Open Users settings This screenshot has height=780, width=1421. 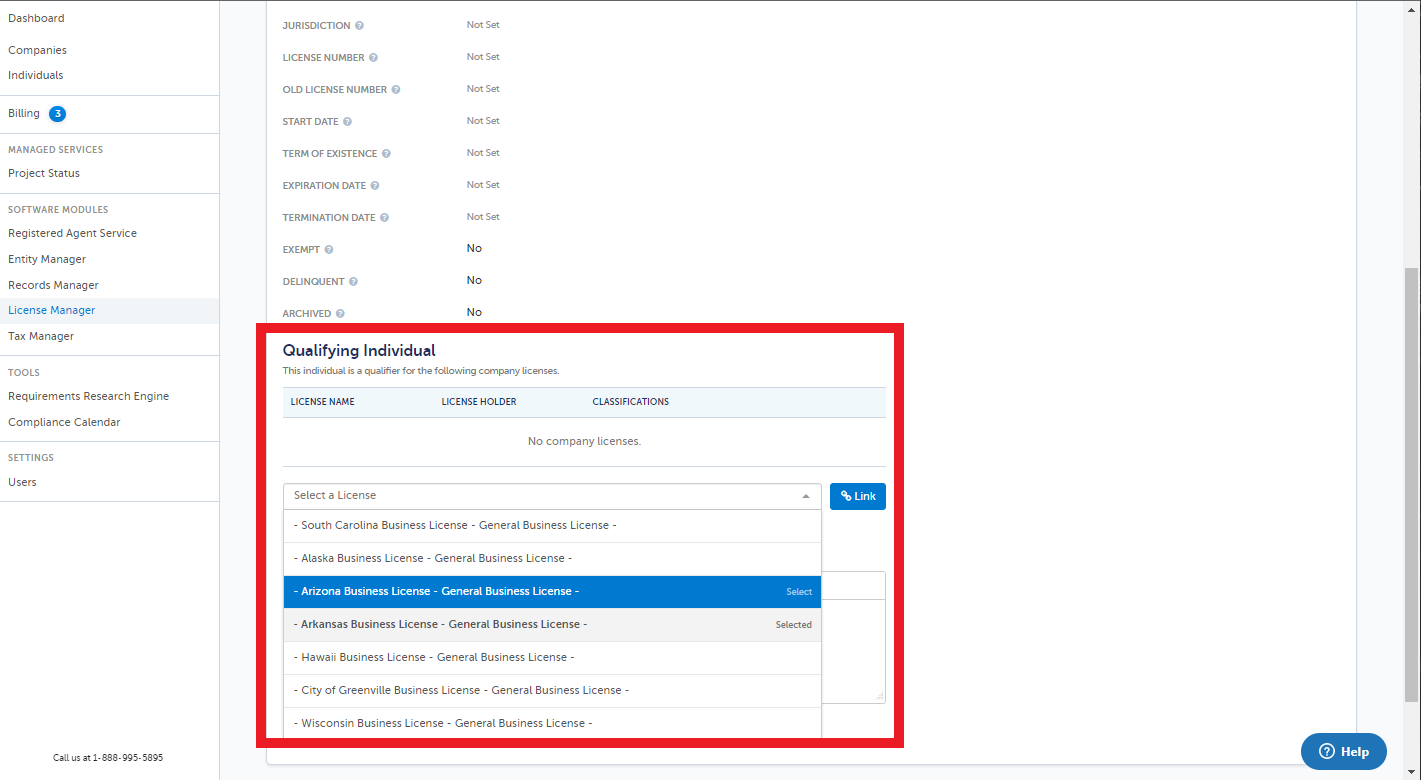click(x=22, y=482)
